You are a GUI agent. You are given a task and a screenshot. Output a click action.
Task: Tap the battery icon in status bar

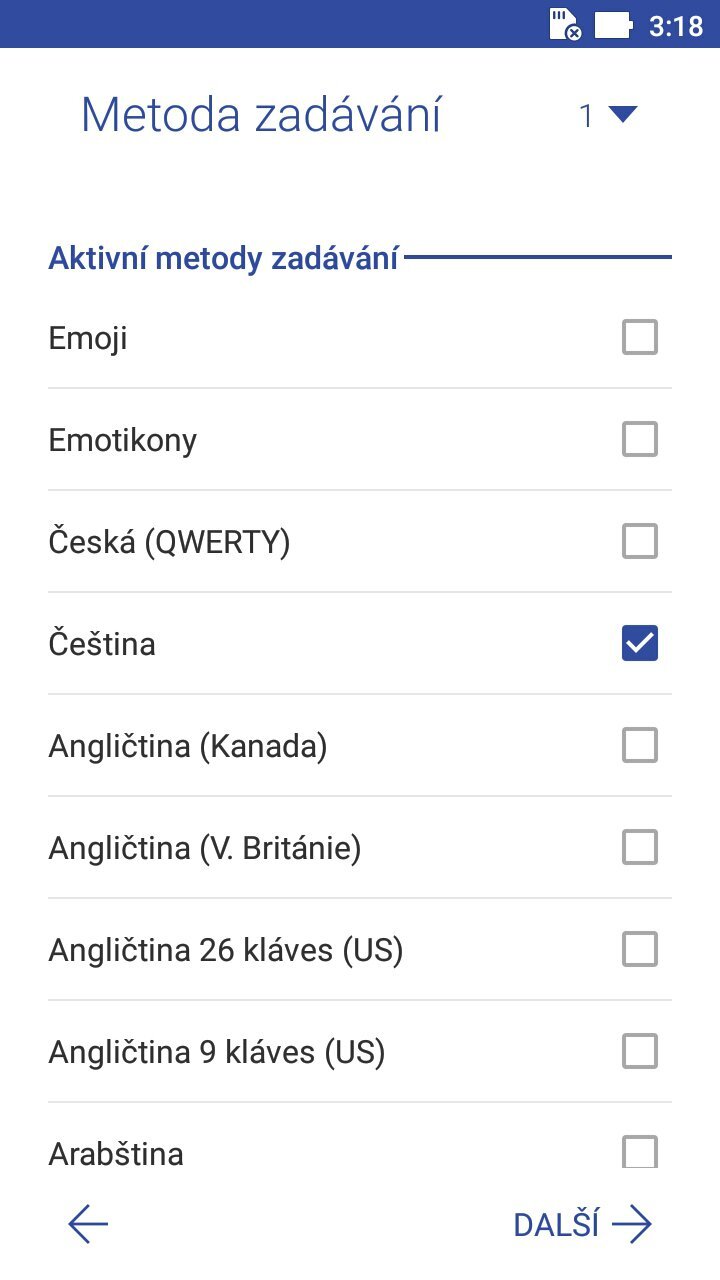point(614,24)
